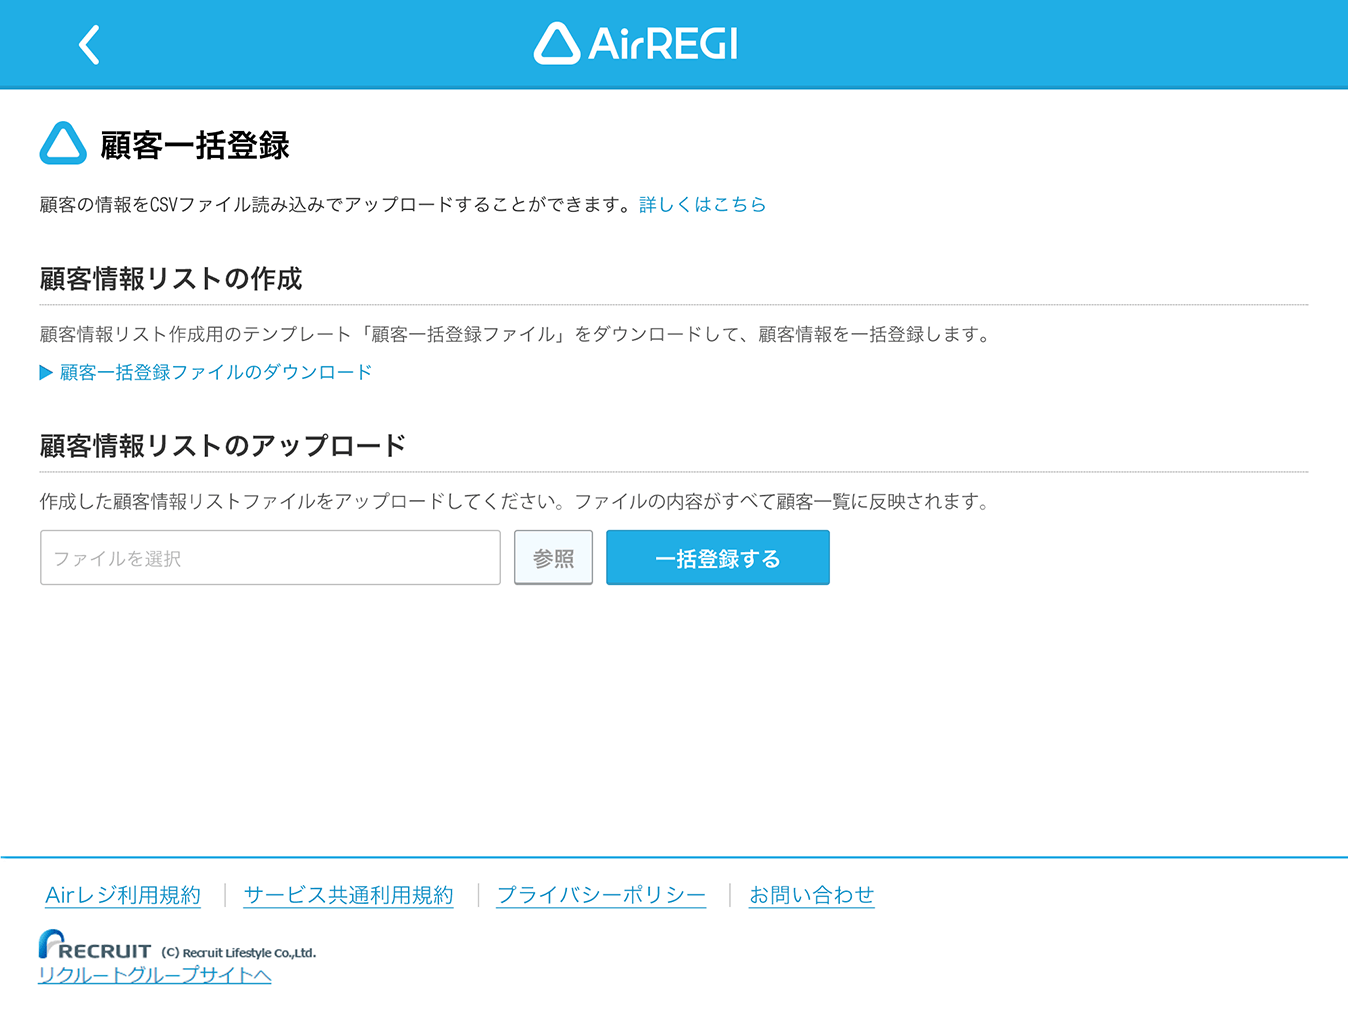Click the back arrow in header
This screenshot has width=1348, height=1011.
click(x=89, y=45)
